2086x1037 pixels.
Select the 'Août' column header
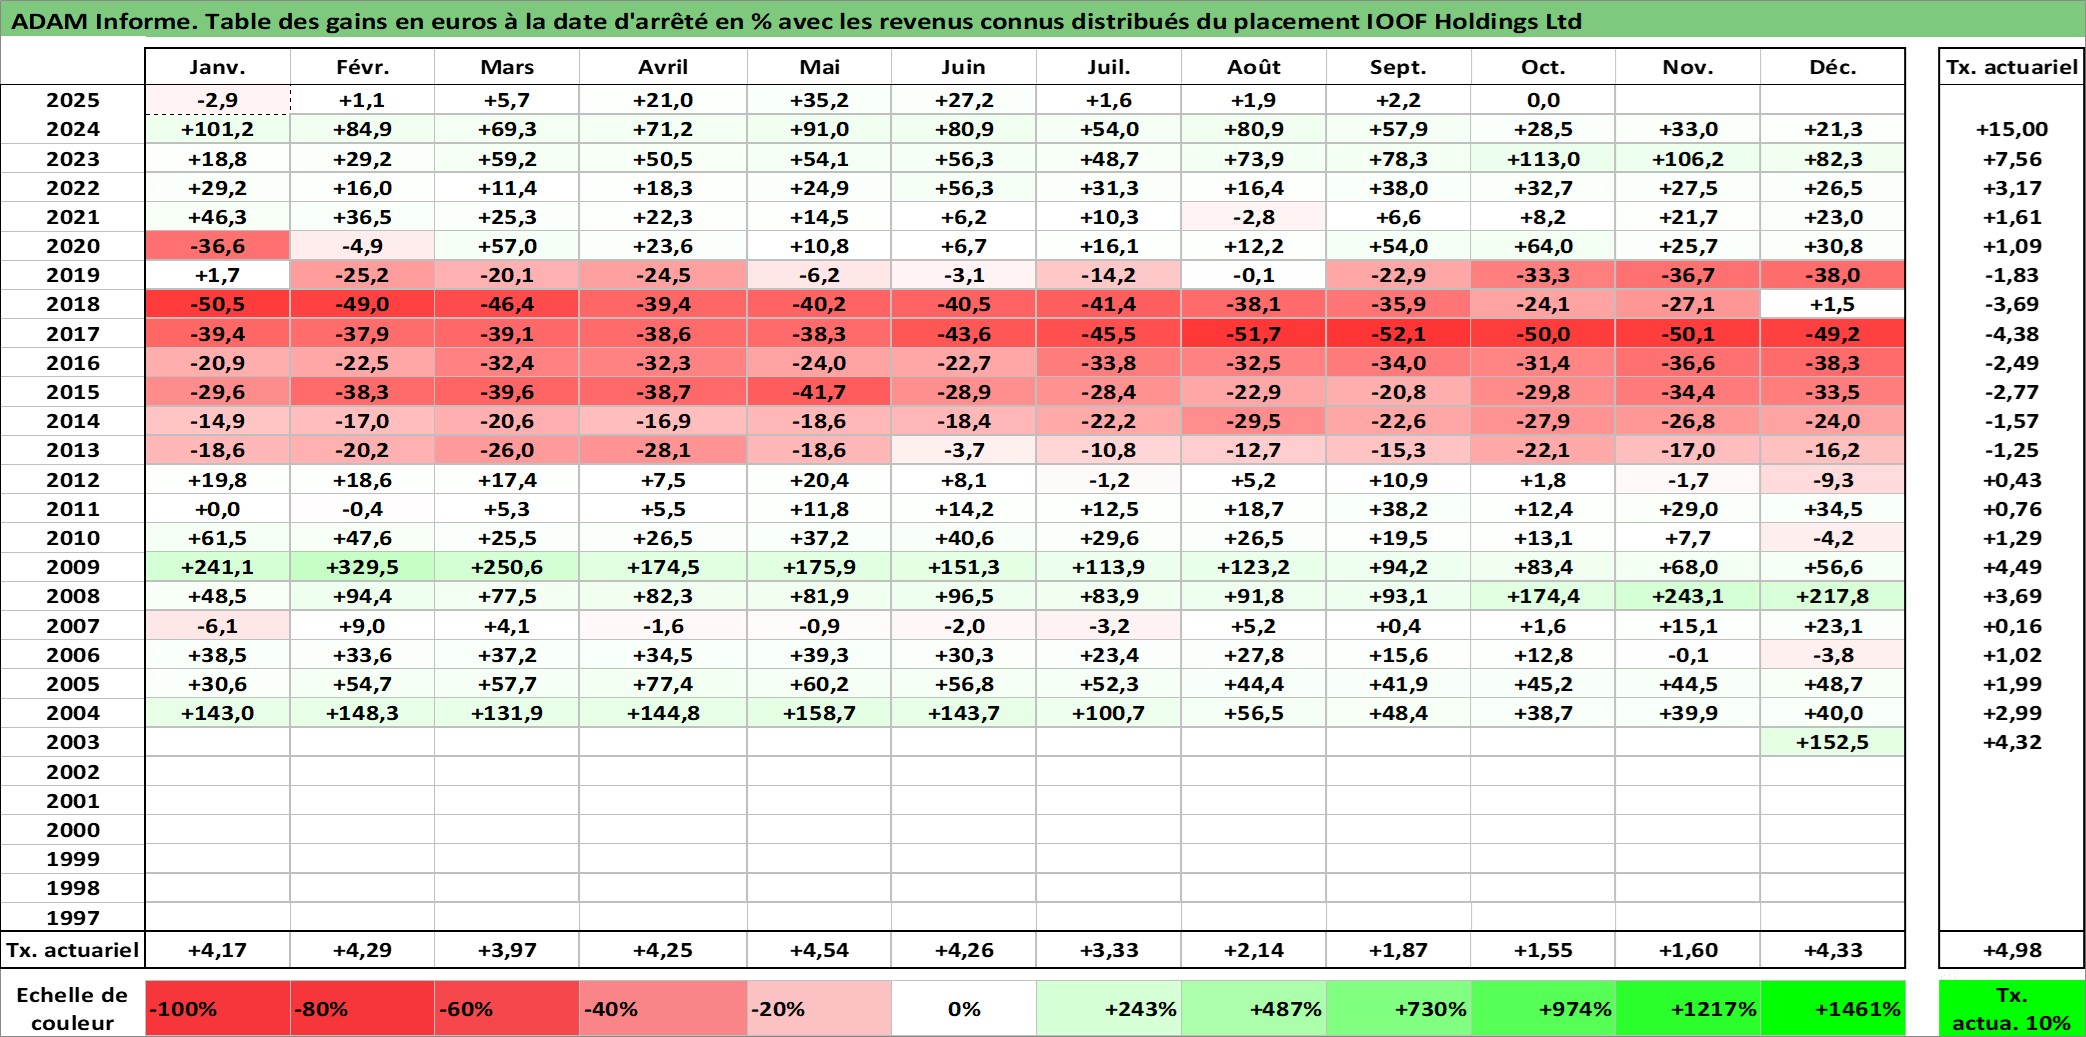pyautogui.click(x=1254, y=67)
